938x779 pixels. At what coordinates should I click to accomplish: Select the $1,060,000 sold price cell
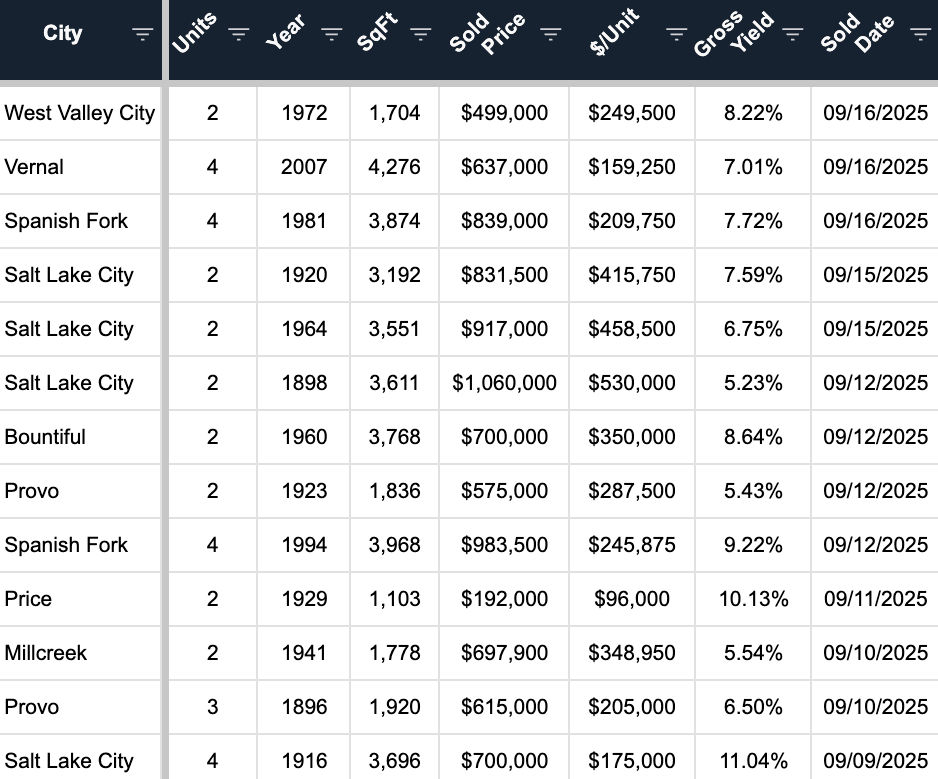504,383
